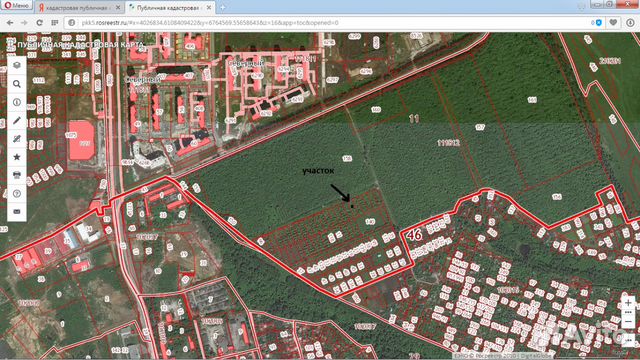Close the Публичная кадастровая карта tab
The height and width of the screenshot is (360, 640).
209,7
